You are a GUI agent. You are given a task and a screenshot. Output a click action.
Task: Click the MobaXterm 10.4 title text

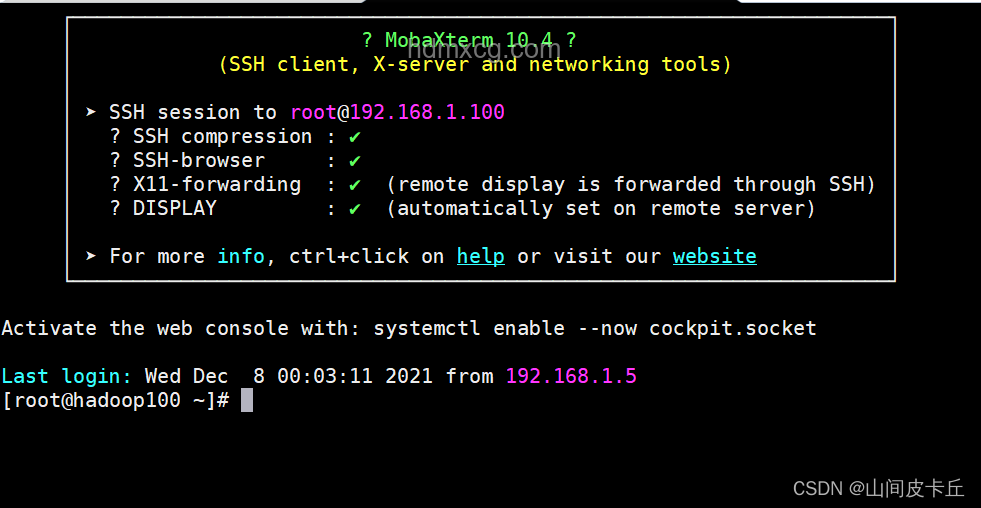469,41
